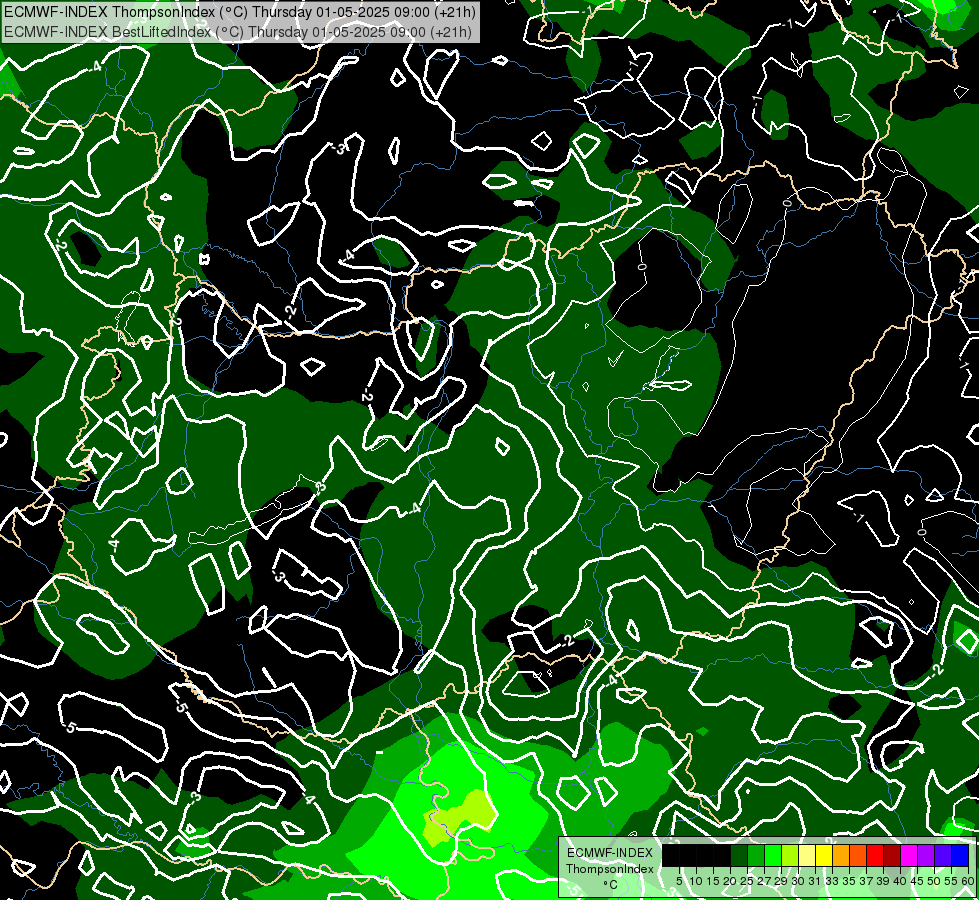This screenshot has height=900, width=979.
Task: Click the °C unit label in the legend
Action: (x=611, y=885)
